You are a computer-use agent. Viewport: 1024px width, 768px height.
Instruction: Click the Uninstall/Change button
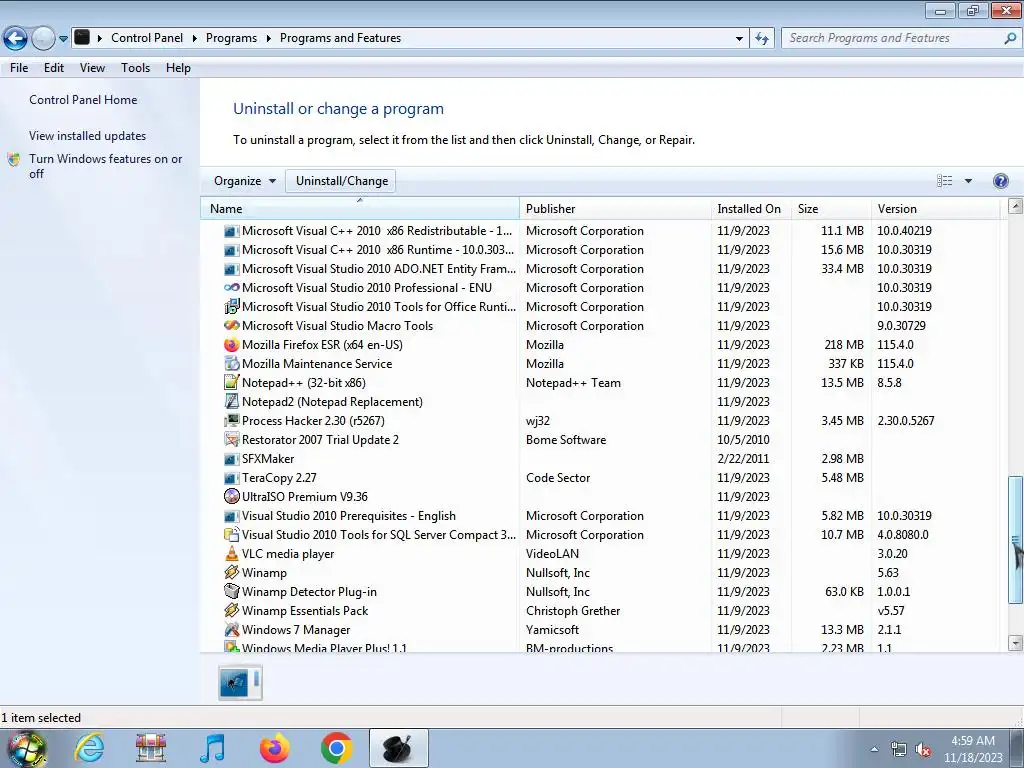[x=342, y=181]
